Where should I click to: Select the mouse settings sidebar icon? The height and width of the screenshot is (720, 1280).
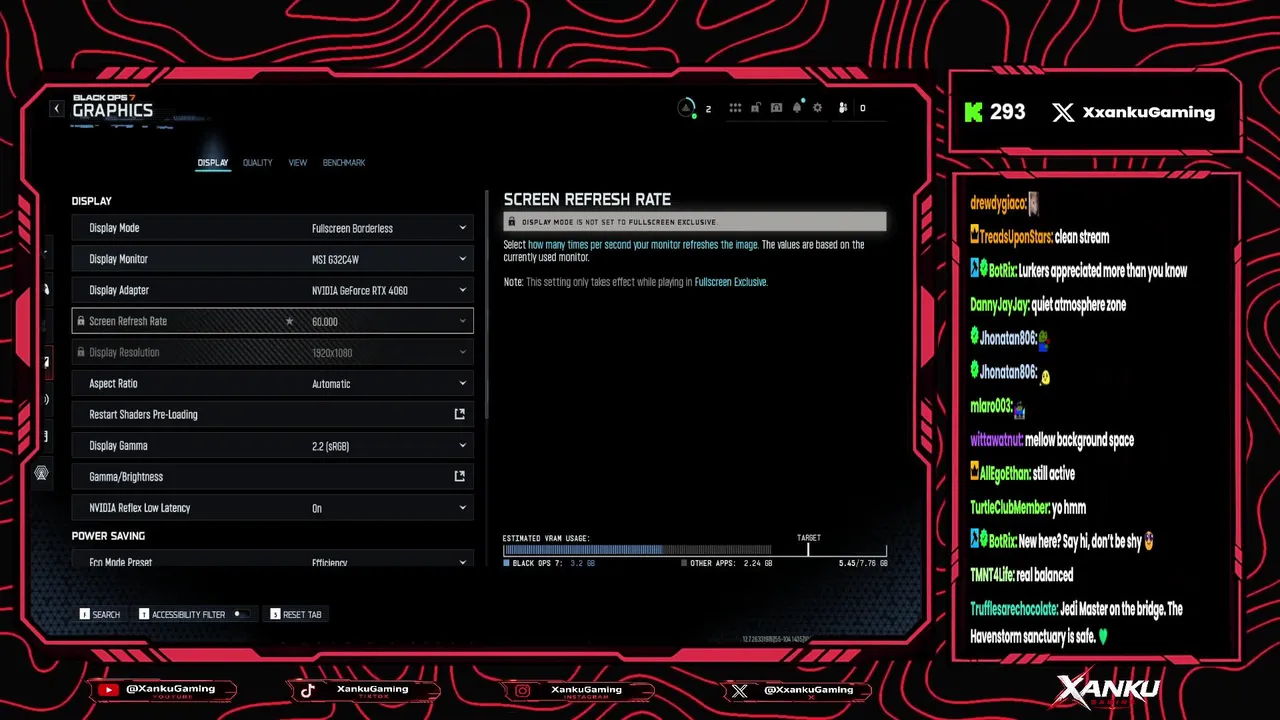(45, 289)
